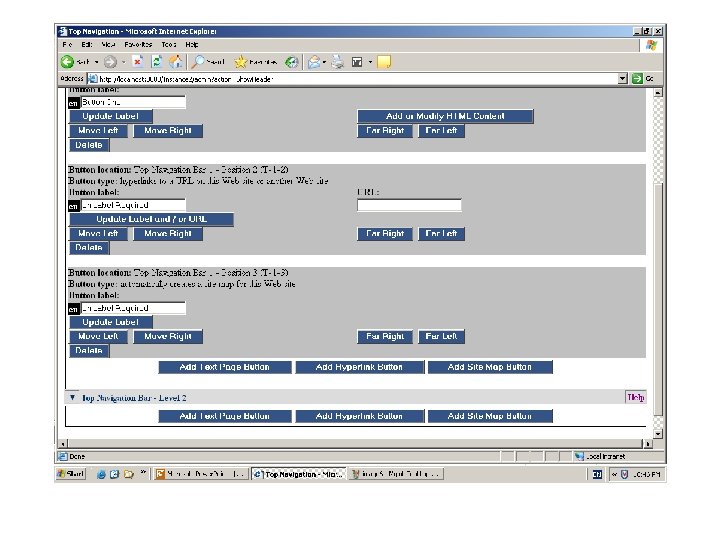Delete the Position 3 site map button
Screen dimensions: 720x540
89,350
